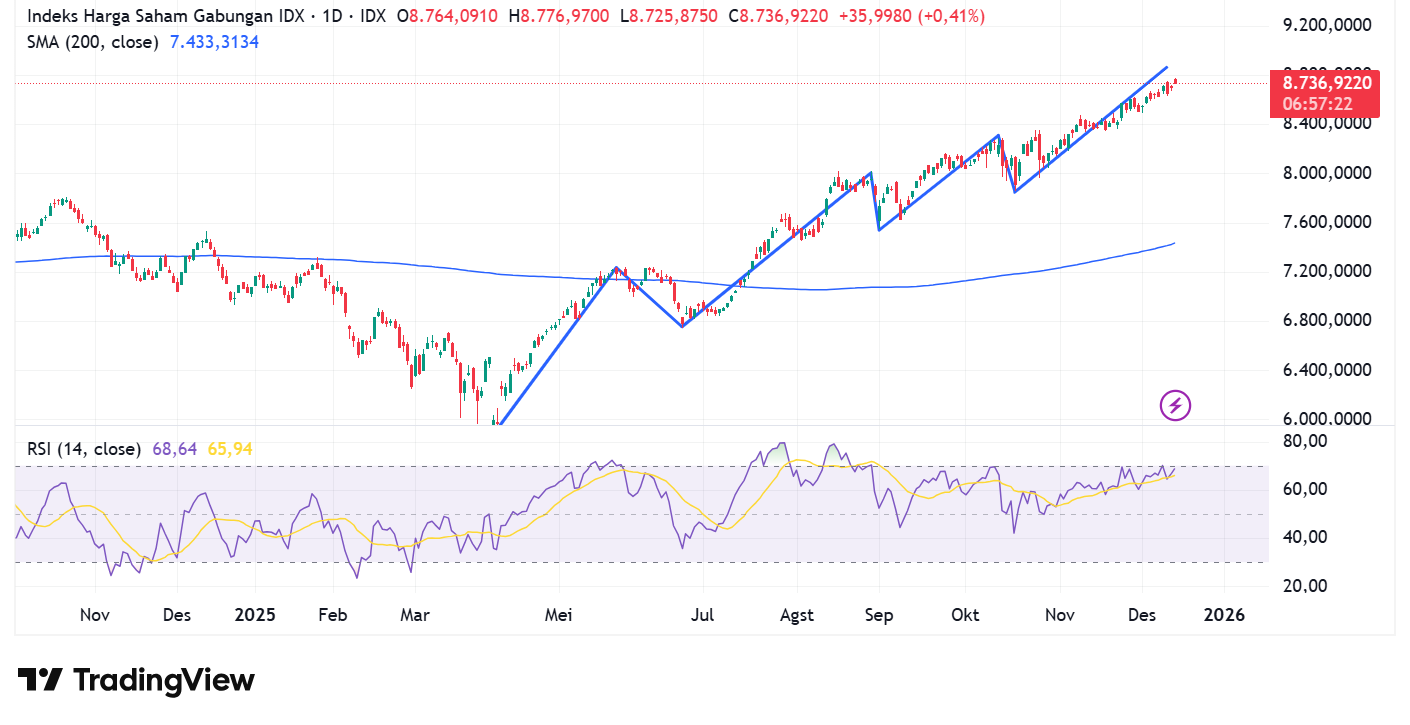Image resolution: width=1410 pixels, height=725 pixels.
Task: Select the RSI (14, close) indicator legend
Action: (85, 450)
